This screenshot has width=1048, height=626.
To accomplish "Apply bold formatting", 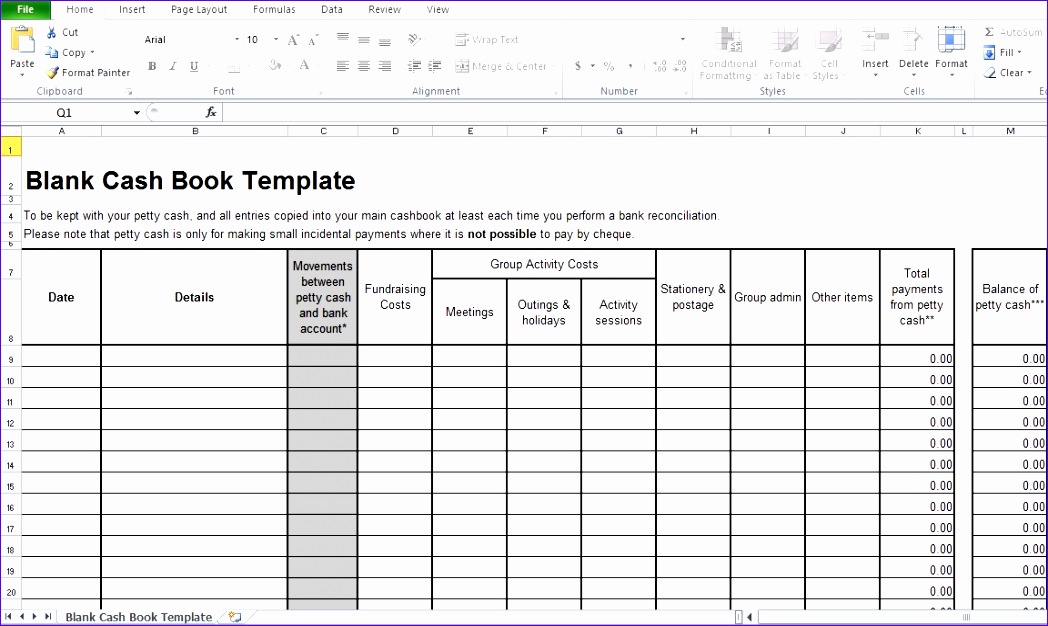I will tap(151, 66).
